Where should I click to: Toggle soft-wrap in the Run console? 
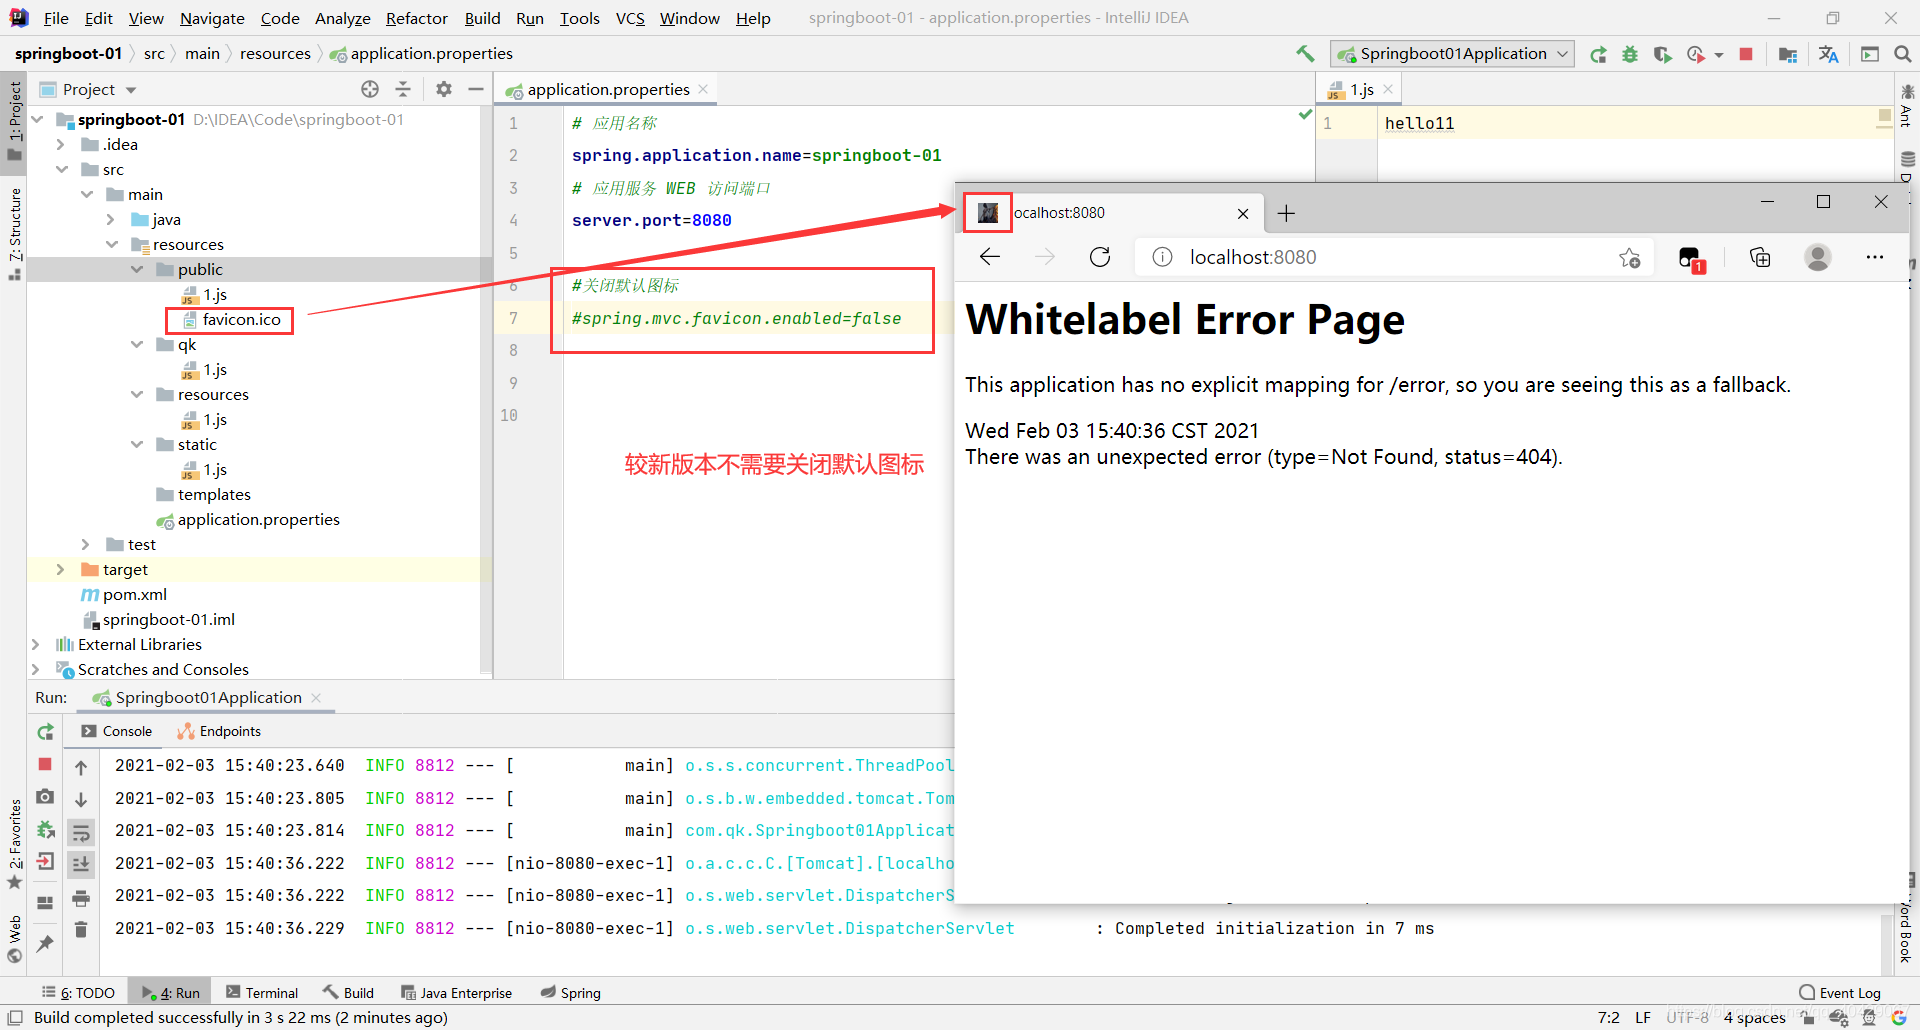81,831
